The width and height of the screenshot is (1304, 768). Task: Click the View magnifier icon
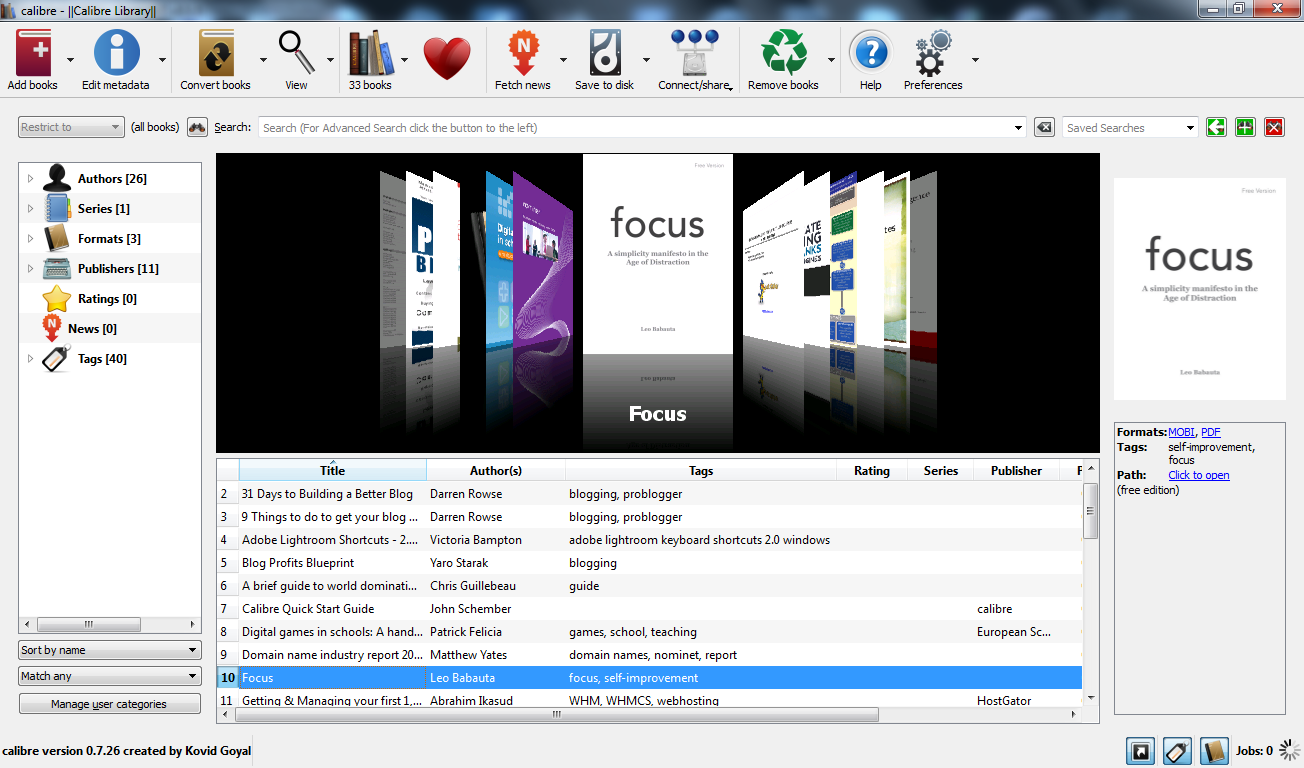point(296,53)
